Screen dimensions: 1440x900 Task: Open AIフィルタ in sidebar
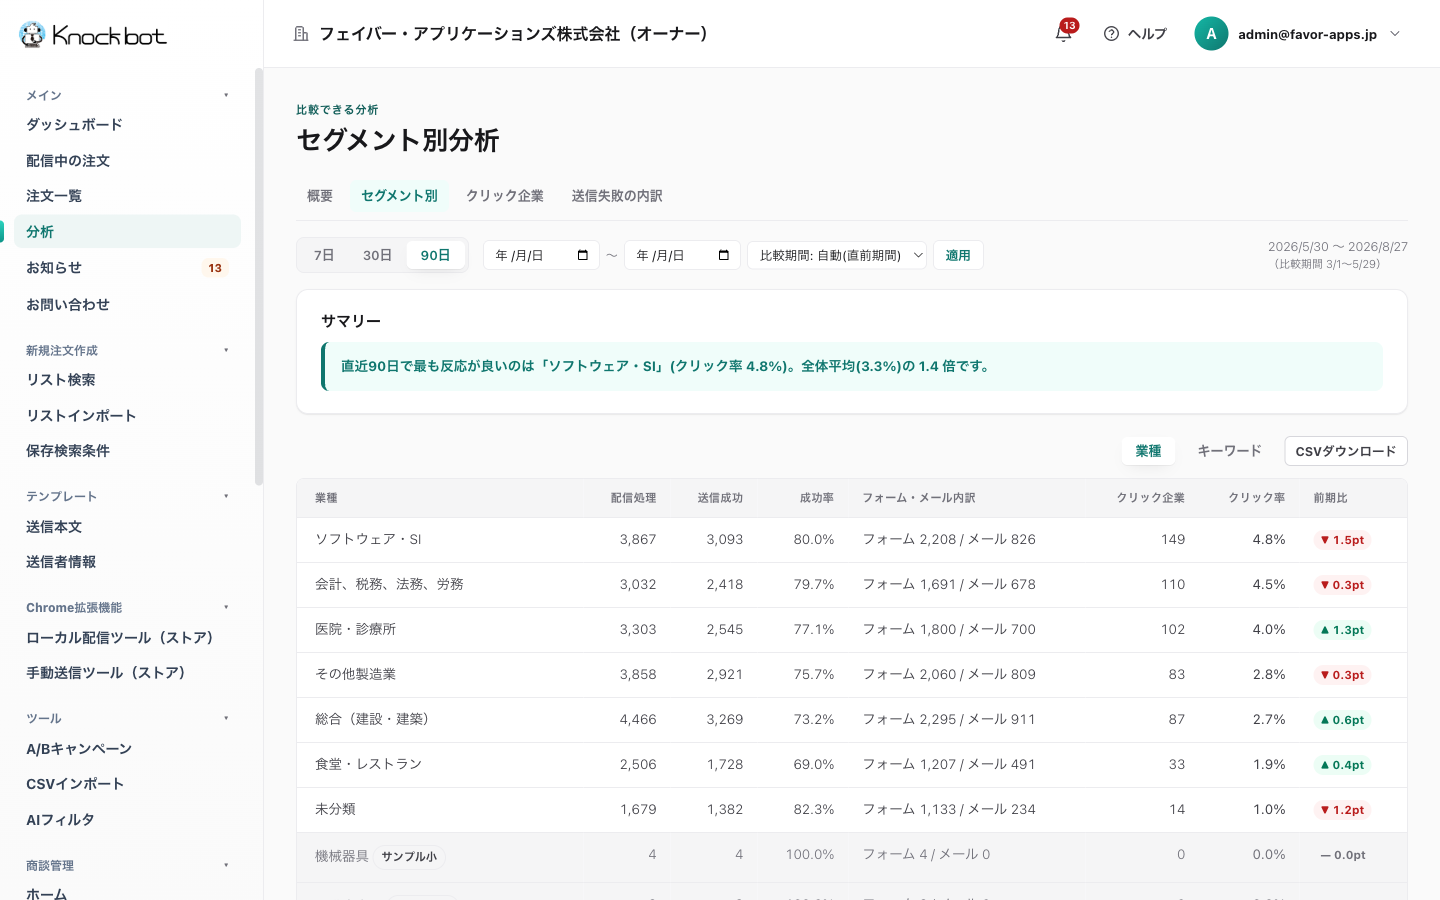click(127, 819)
